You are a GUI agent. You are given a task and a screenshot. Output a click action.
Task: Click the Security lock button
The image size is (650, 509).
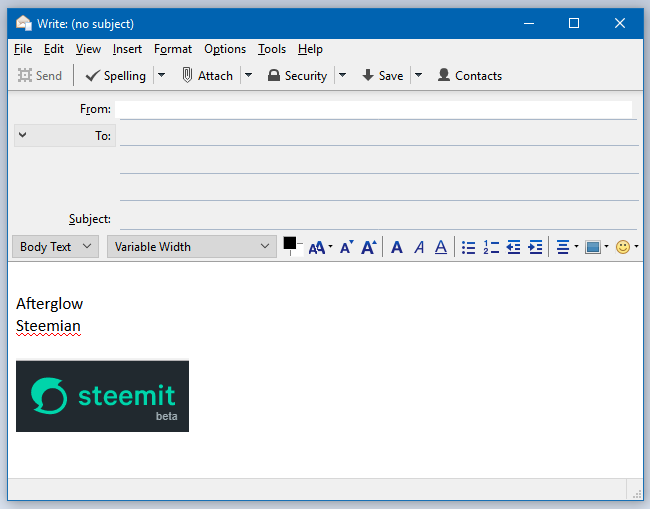[297, 75]
